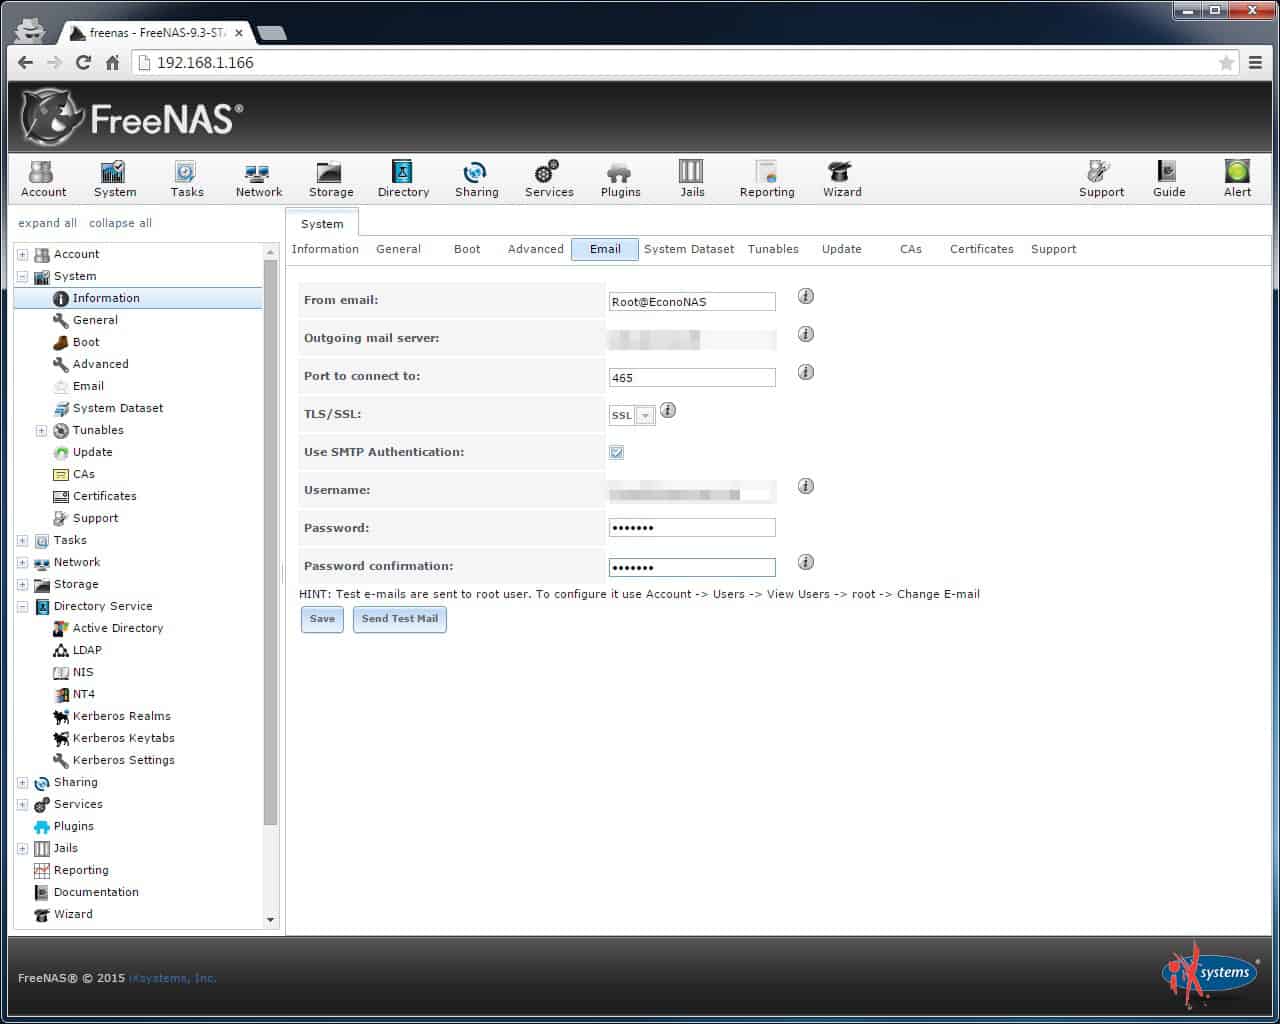Image resolution: width=1280 pixels, height=1024 pixels.
Task: Bookmark page with the star icon
Action: [x=1226, y=63]
